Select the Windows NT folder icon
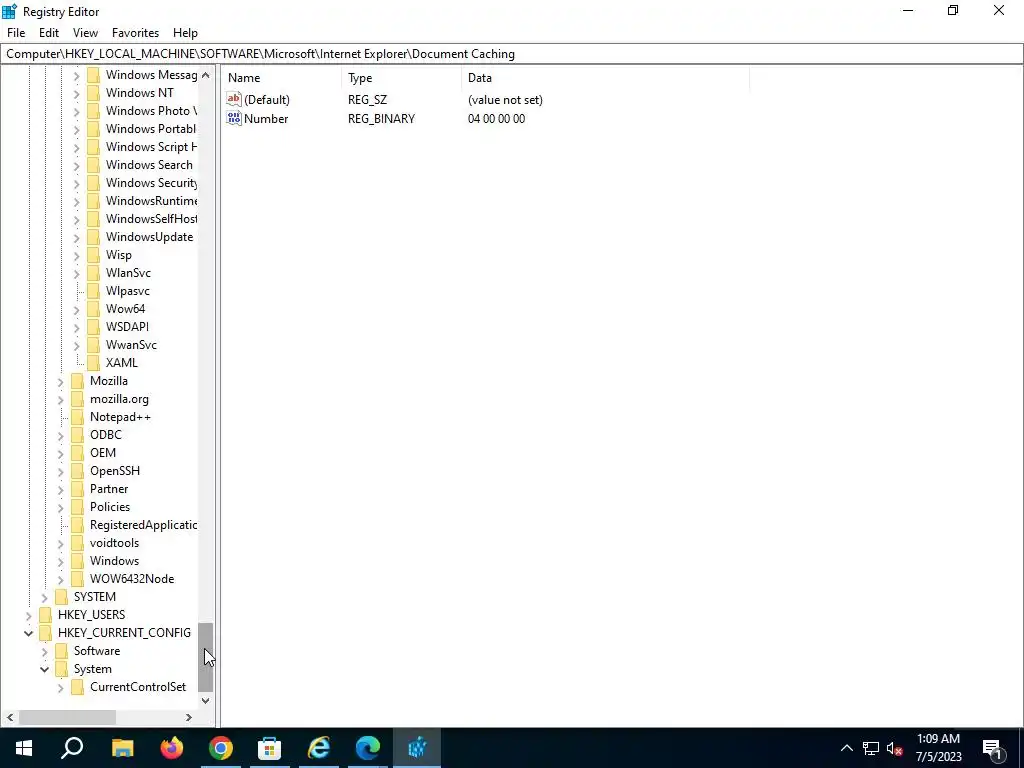 [x=93, y=93]
